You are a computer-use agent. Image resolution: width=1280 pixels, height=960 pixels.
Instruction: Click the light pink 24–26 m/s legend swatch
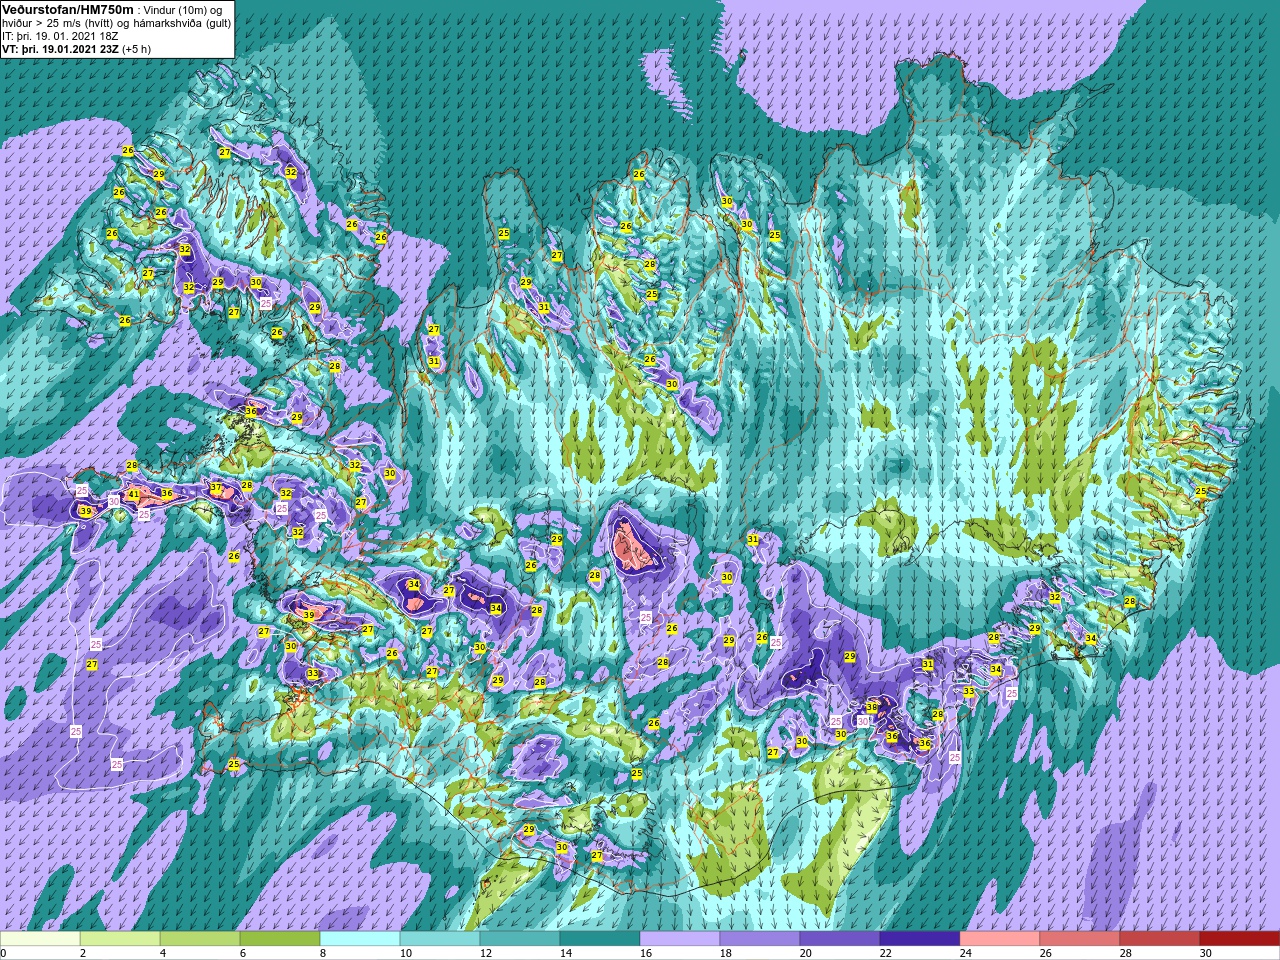(1000, 939)
